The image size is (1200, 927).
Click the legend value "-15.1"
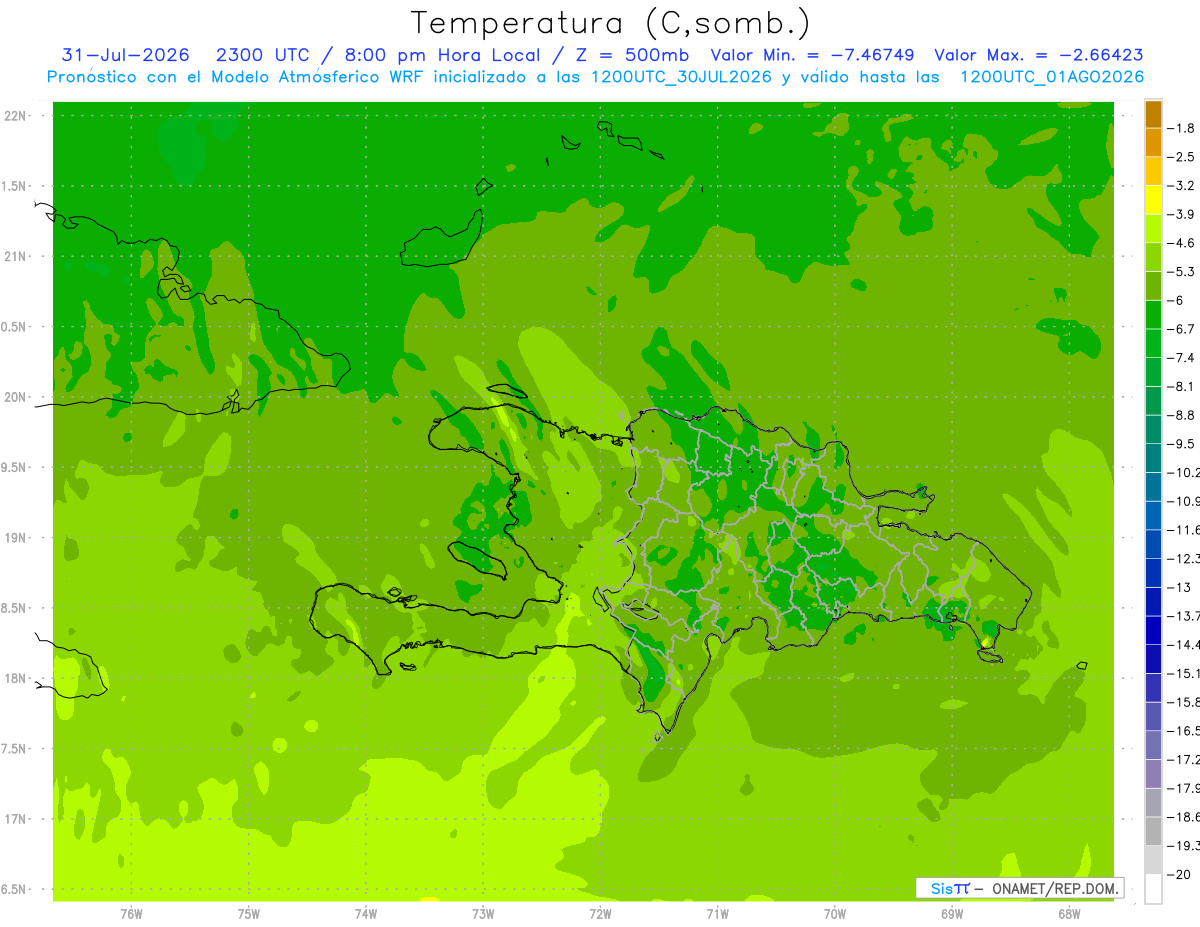pos(1183,673)
